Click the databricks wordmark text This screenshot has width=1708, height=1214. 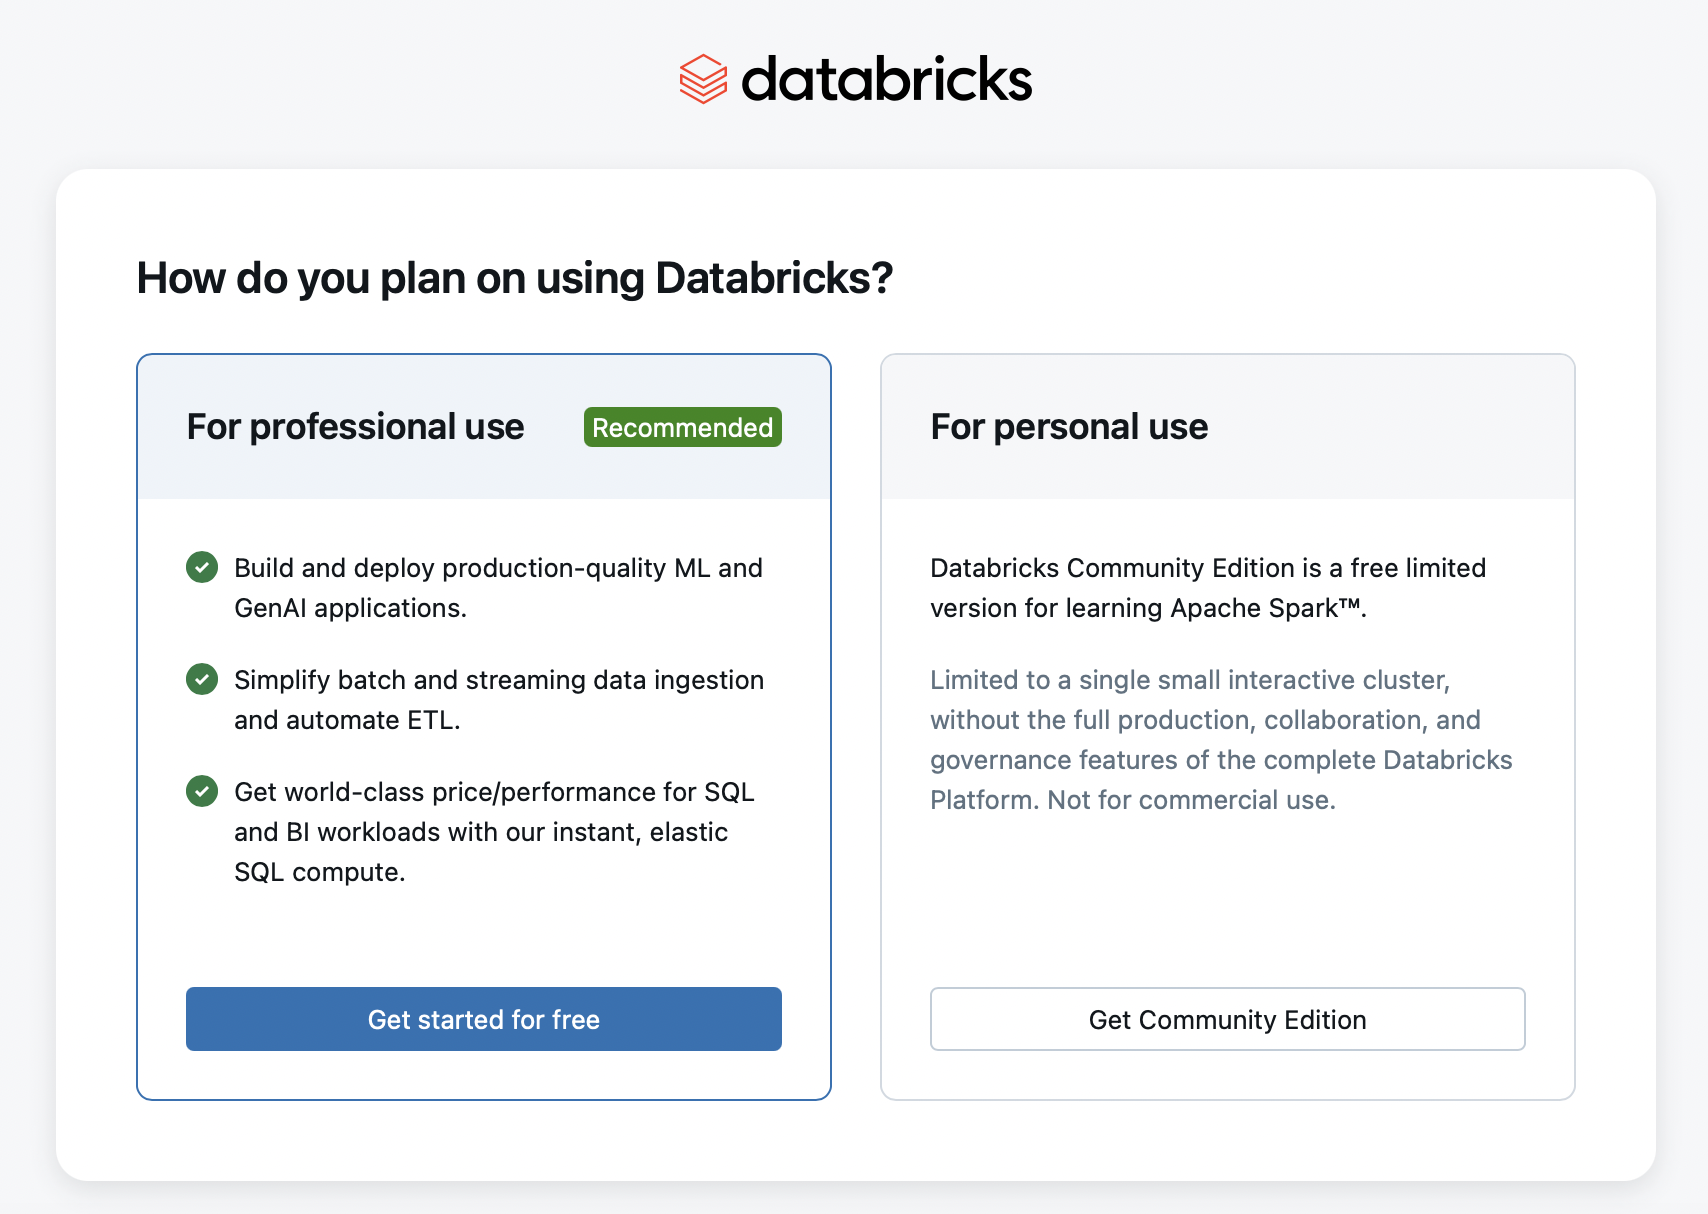pos(886,79)
